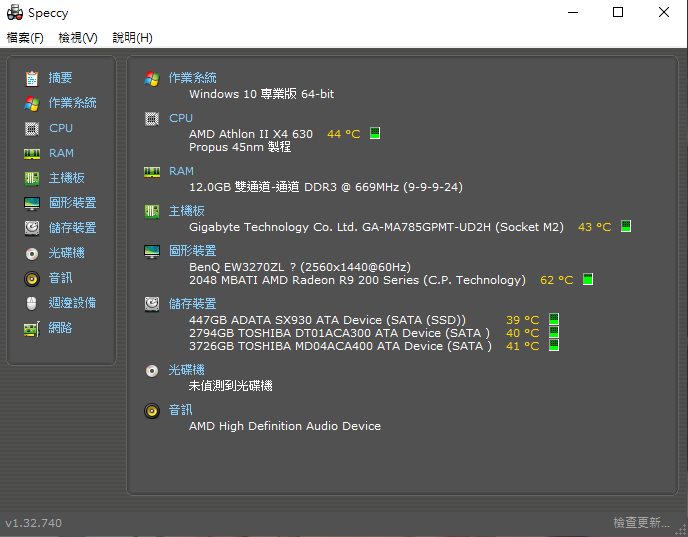Click the 儲存裝置 hard drive icon in sidebar

[x=32, y=228]
